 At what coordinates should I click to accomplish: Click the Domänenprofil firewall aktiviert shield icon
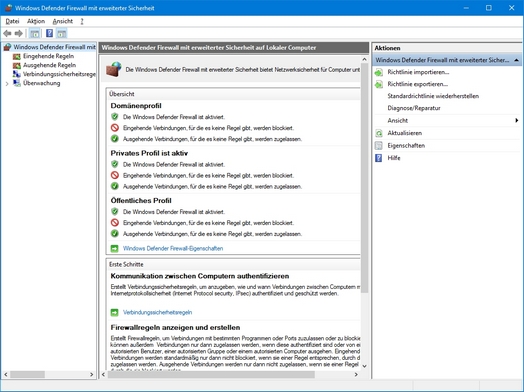(x=115, y=117)
